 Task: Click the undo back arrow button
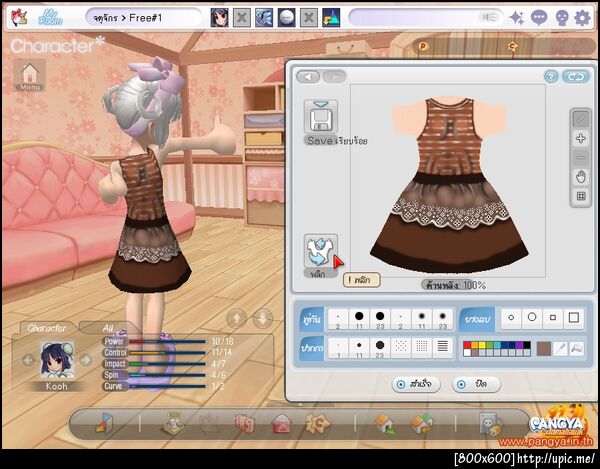[308, 77]
